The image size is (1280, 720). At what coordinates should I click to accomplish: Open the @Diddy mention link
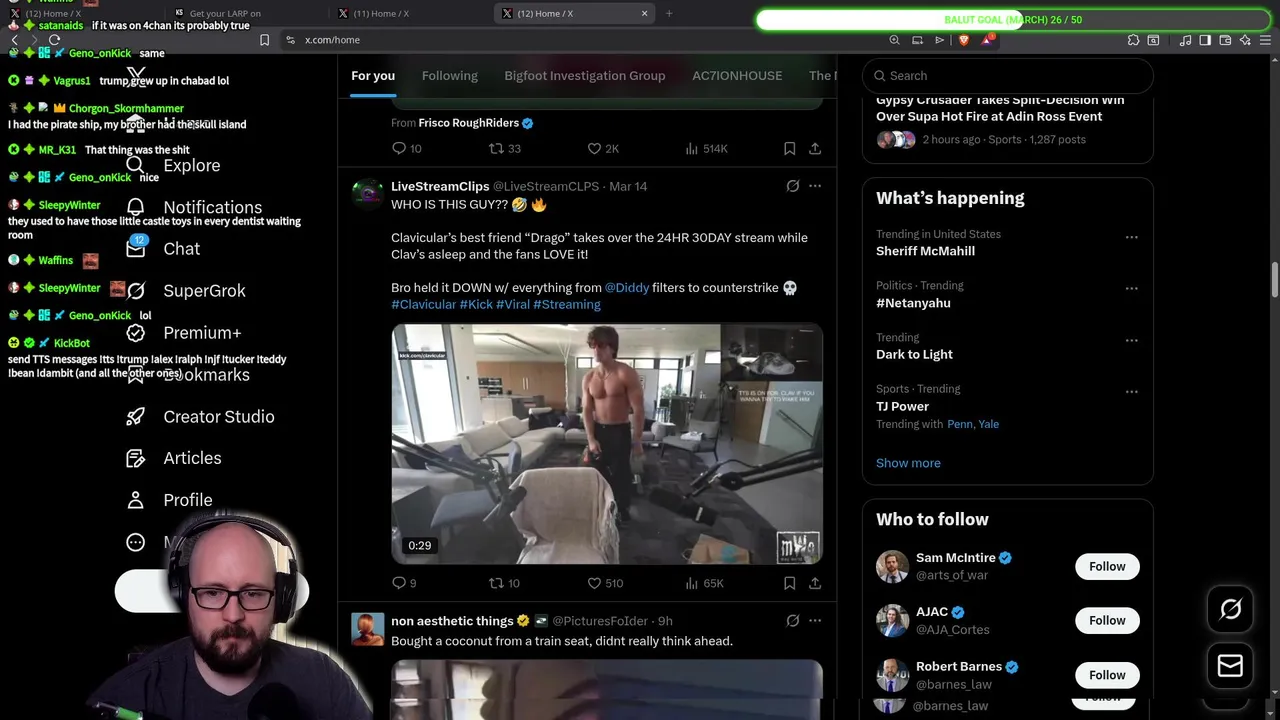[x=626, y=287]
